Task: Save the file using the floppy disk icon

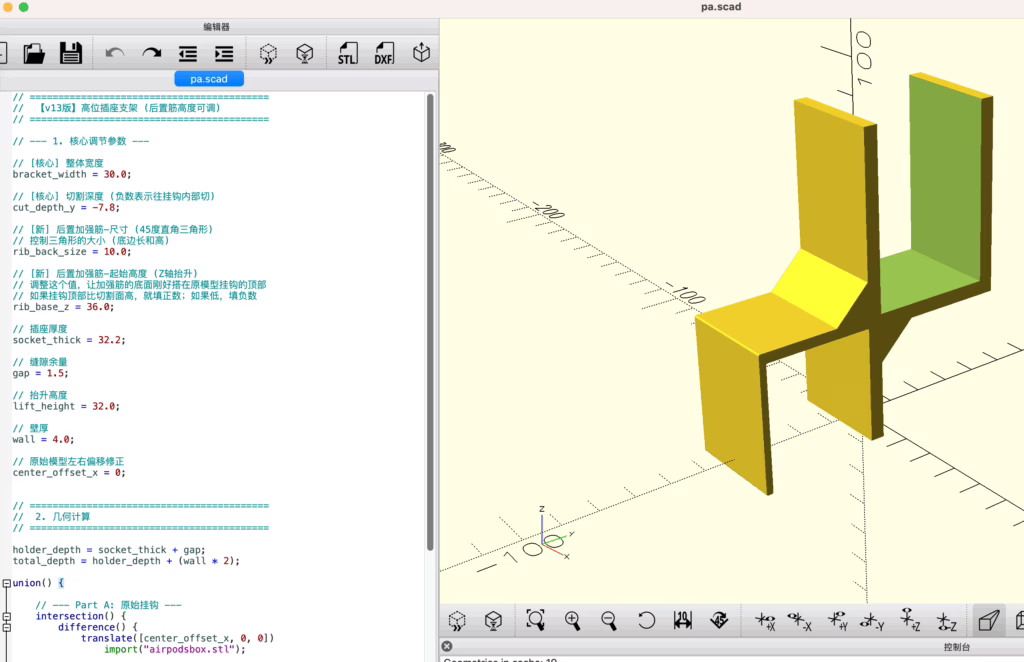Action: coord(70,53)
